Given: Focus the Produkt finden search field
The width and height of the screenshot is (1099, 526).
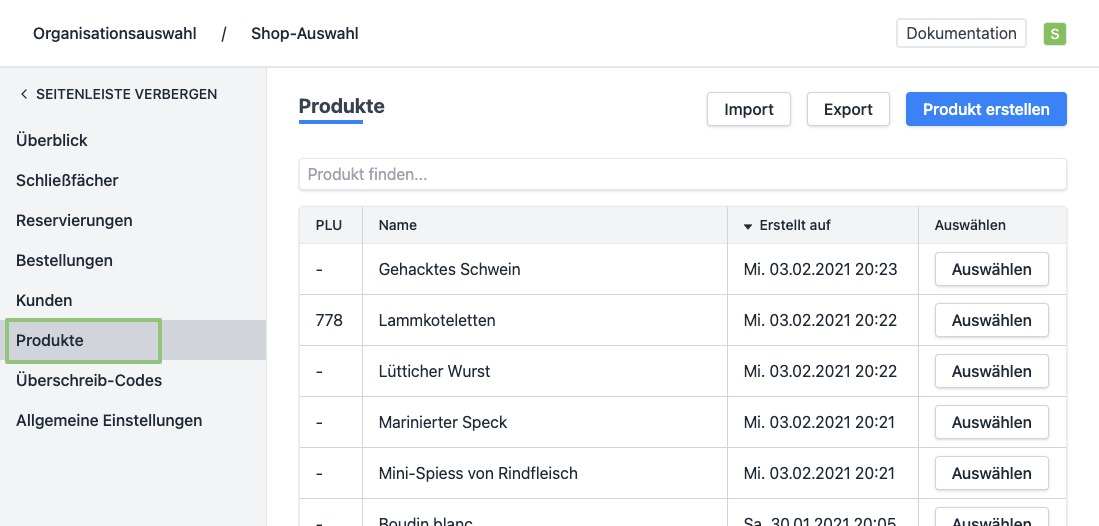Looking at the screenshot, I should pos(682,174).
